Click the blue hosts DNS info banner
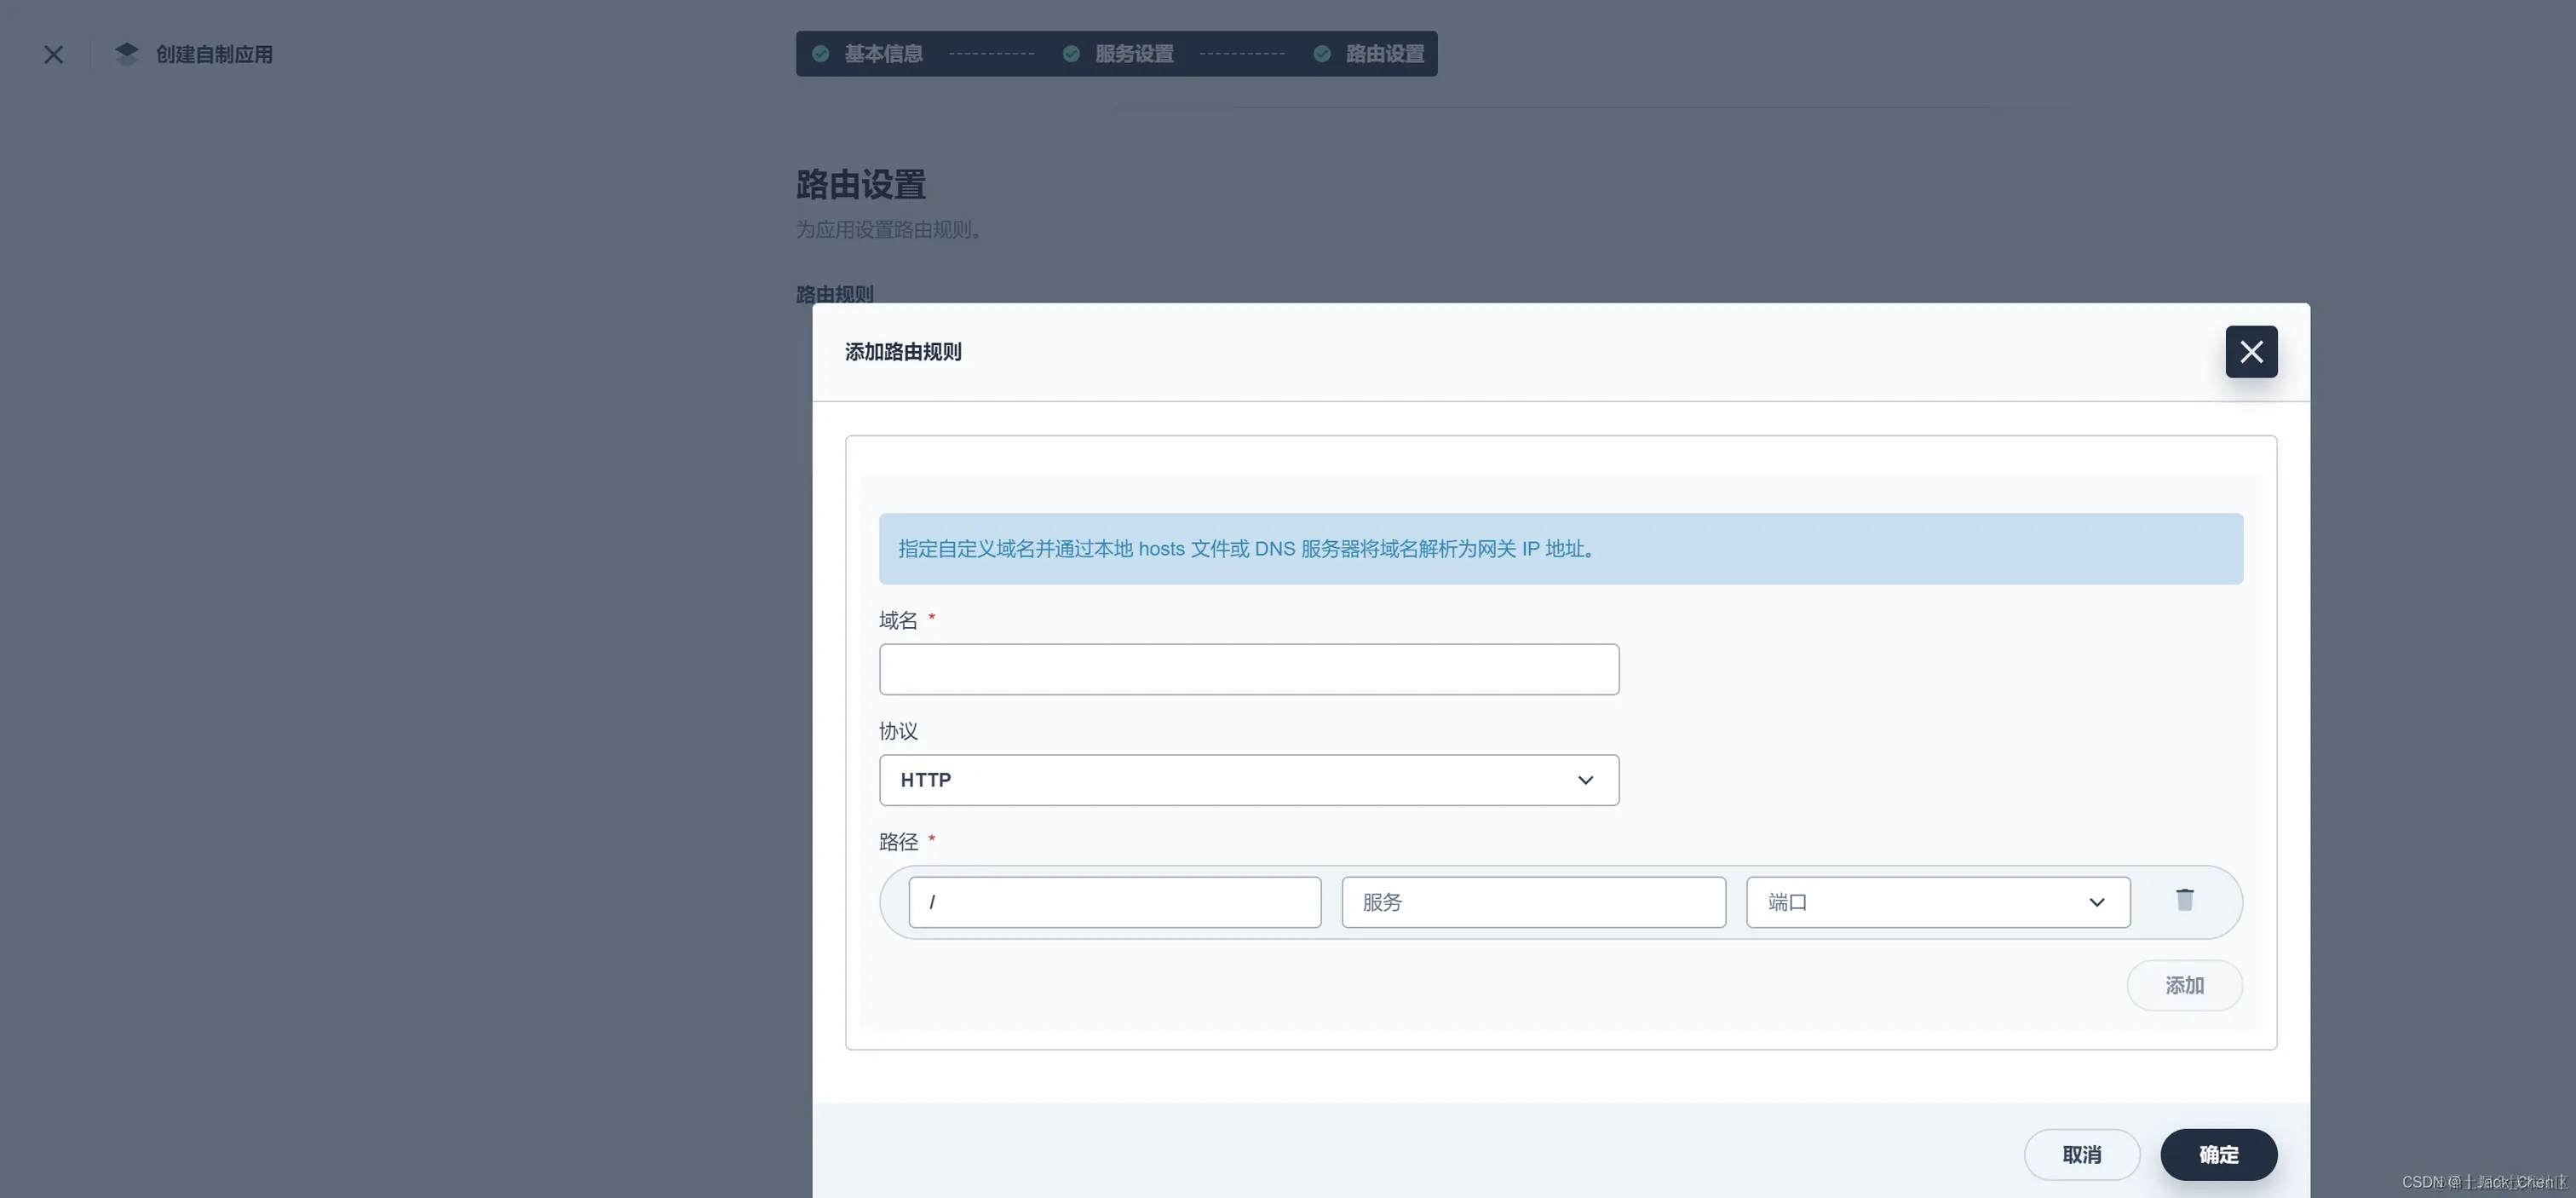 click(x=1560, y=549)
